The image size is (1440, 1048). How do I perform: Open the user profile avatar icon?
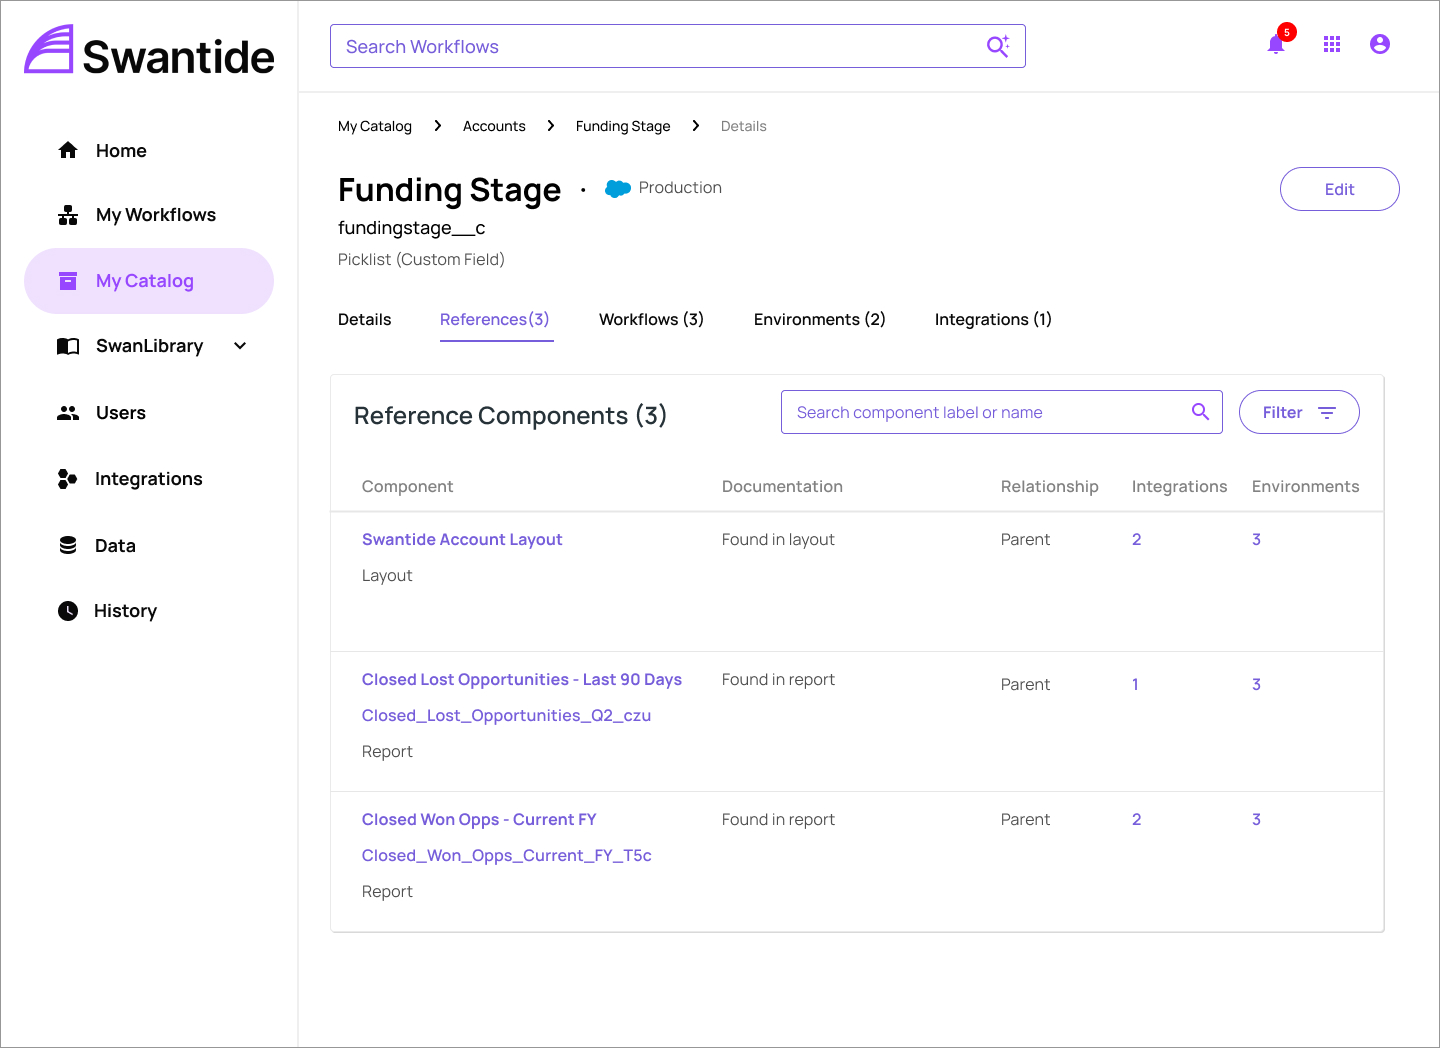pos(1380,44)
